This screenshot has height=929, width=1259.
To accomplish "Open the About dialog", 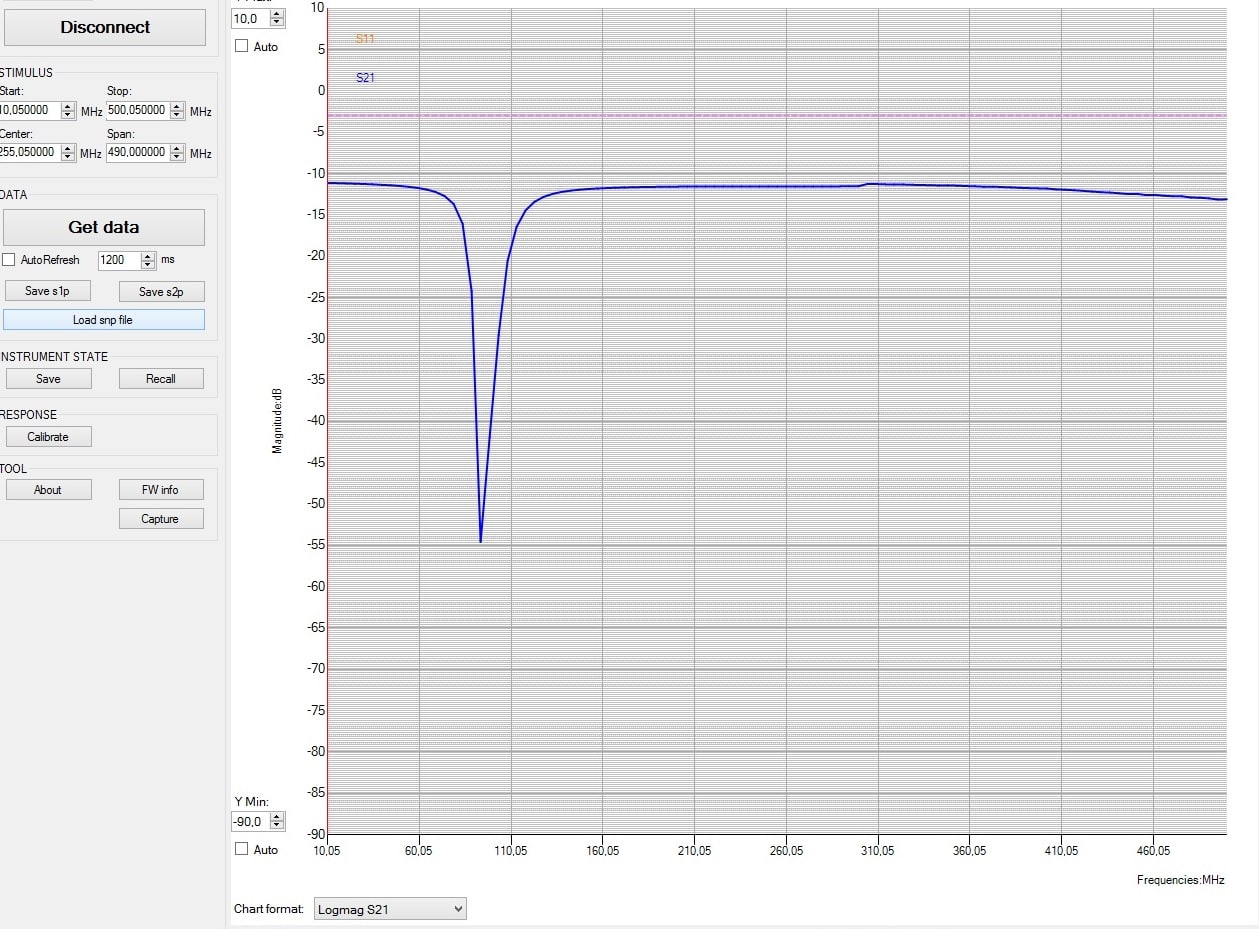I will click(48, 490).
